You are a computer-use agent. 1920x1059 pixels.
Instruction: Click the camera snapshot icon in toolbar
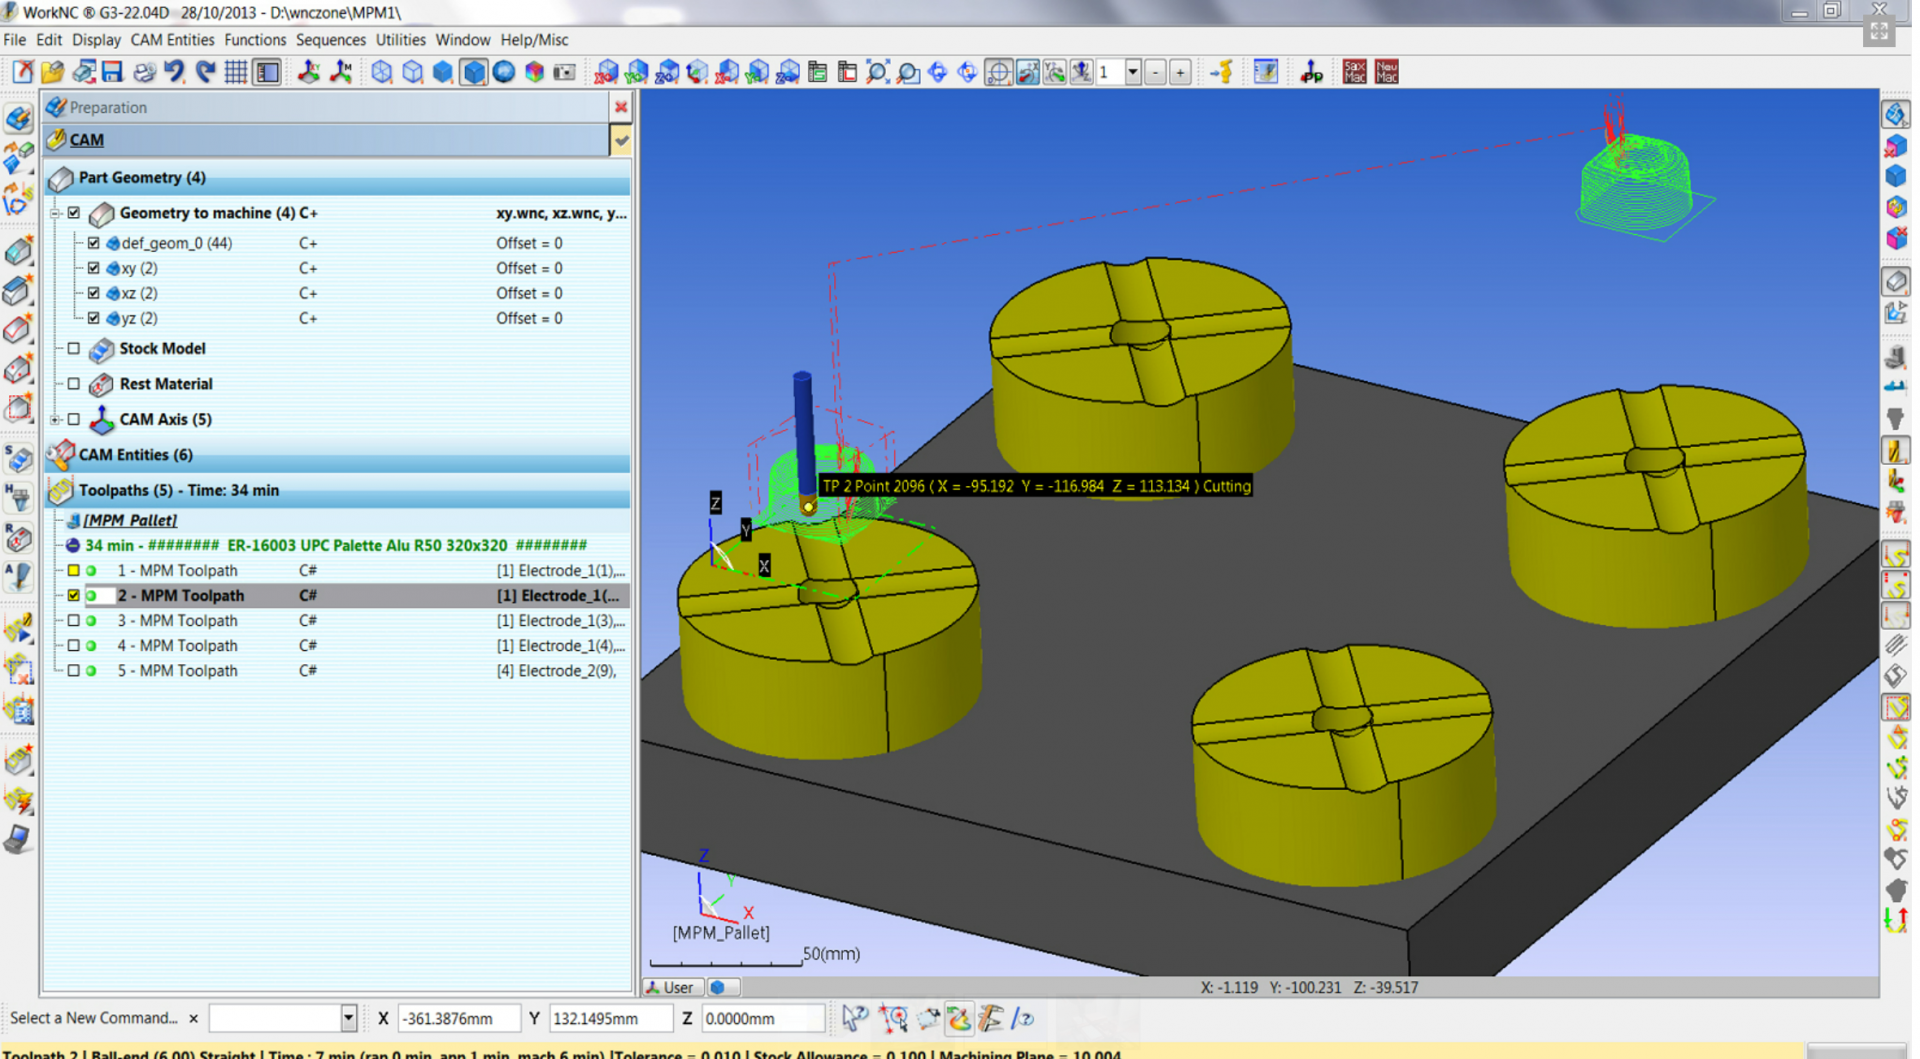click(565, 72)
